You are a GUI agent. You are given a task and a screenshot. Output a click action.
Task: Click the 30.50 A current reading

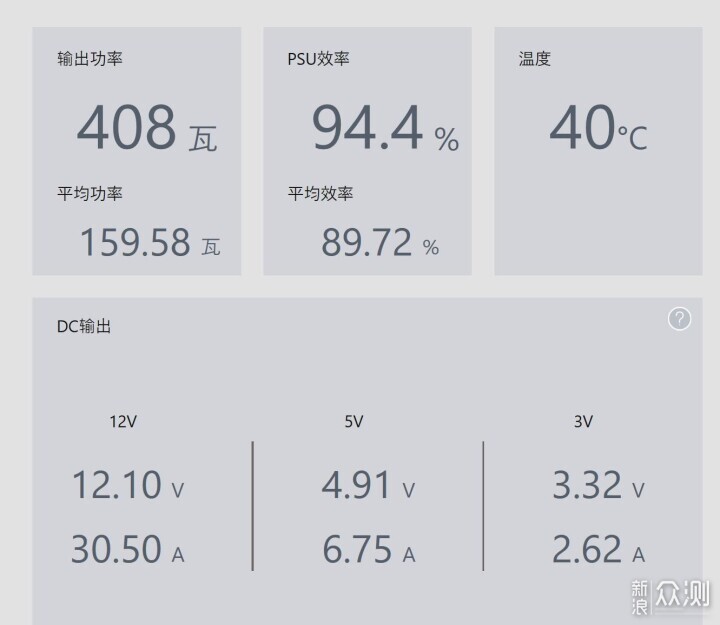(x=128, y=549)
